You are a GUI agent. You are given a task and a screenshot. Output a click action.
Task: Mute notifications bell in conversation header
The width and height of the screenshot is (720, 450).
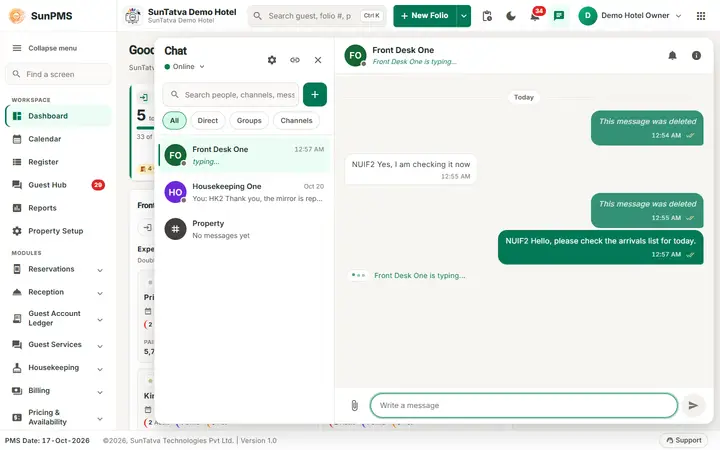click(672, 56)
